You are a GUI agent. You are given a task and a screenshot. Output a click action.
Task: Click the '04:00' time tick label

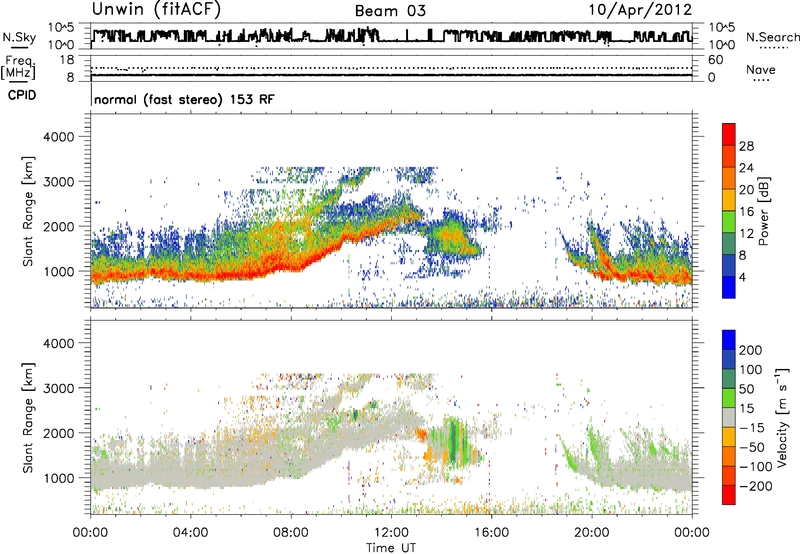click(190, 533)
